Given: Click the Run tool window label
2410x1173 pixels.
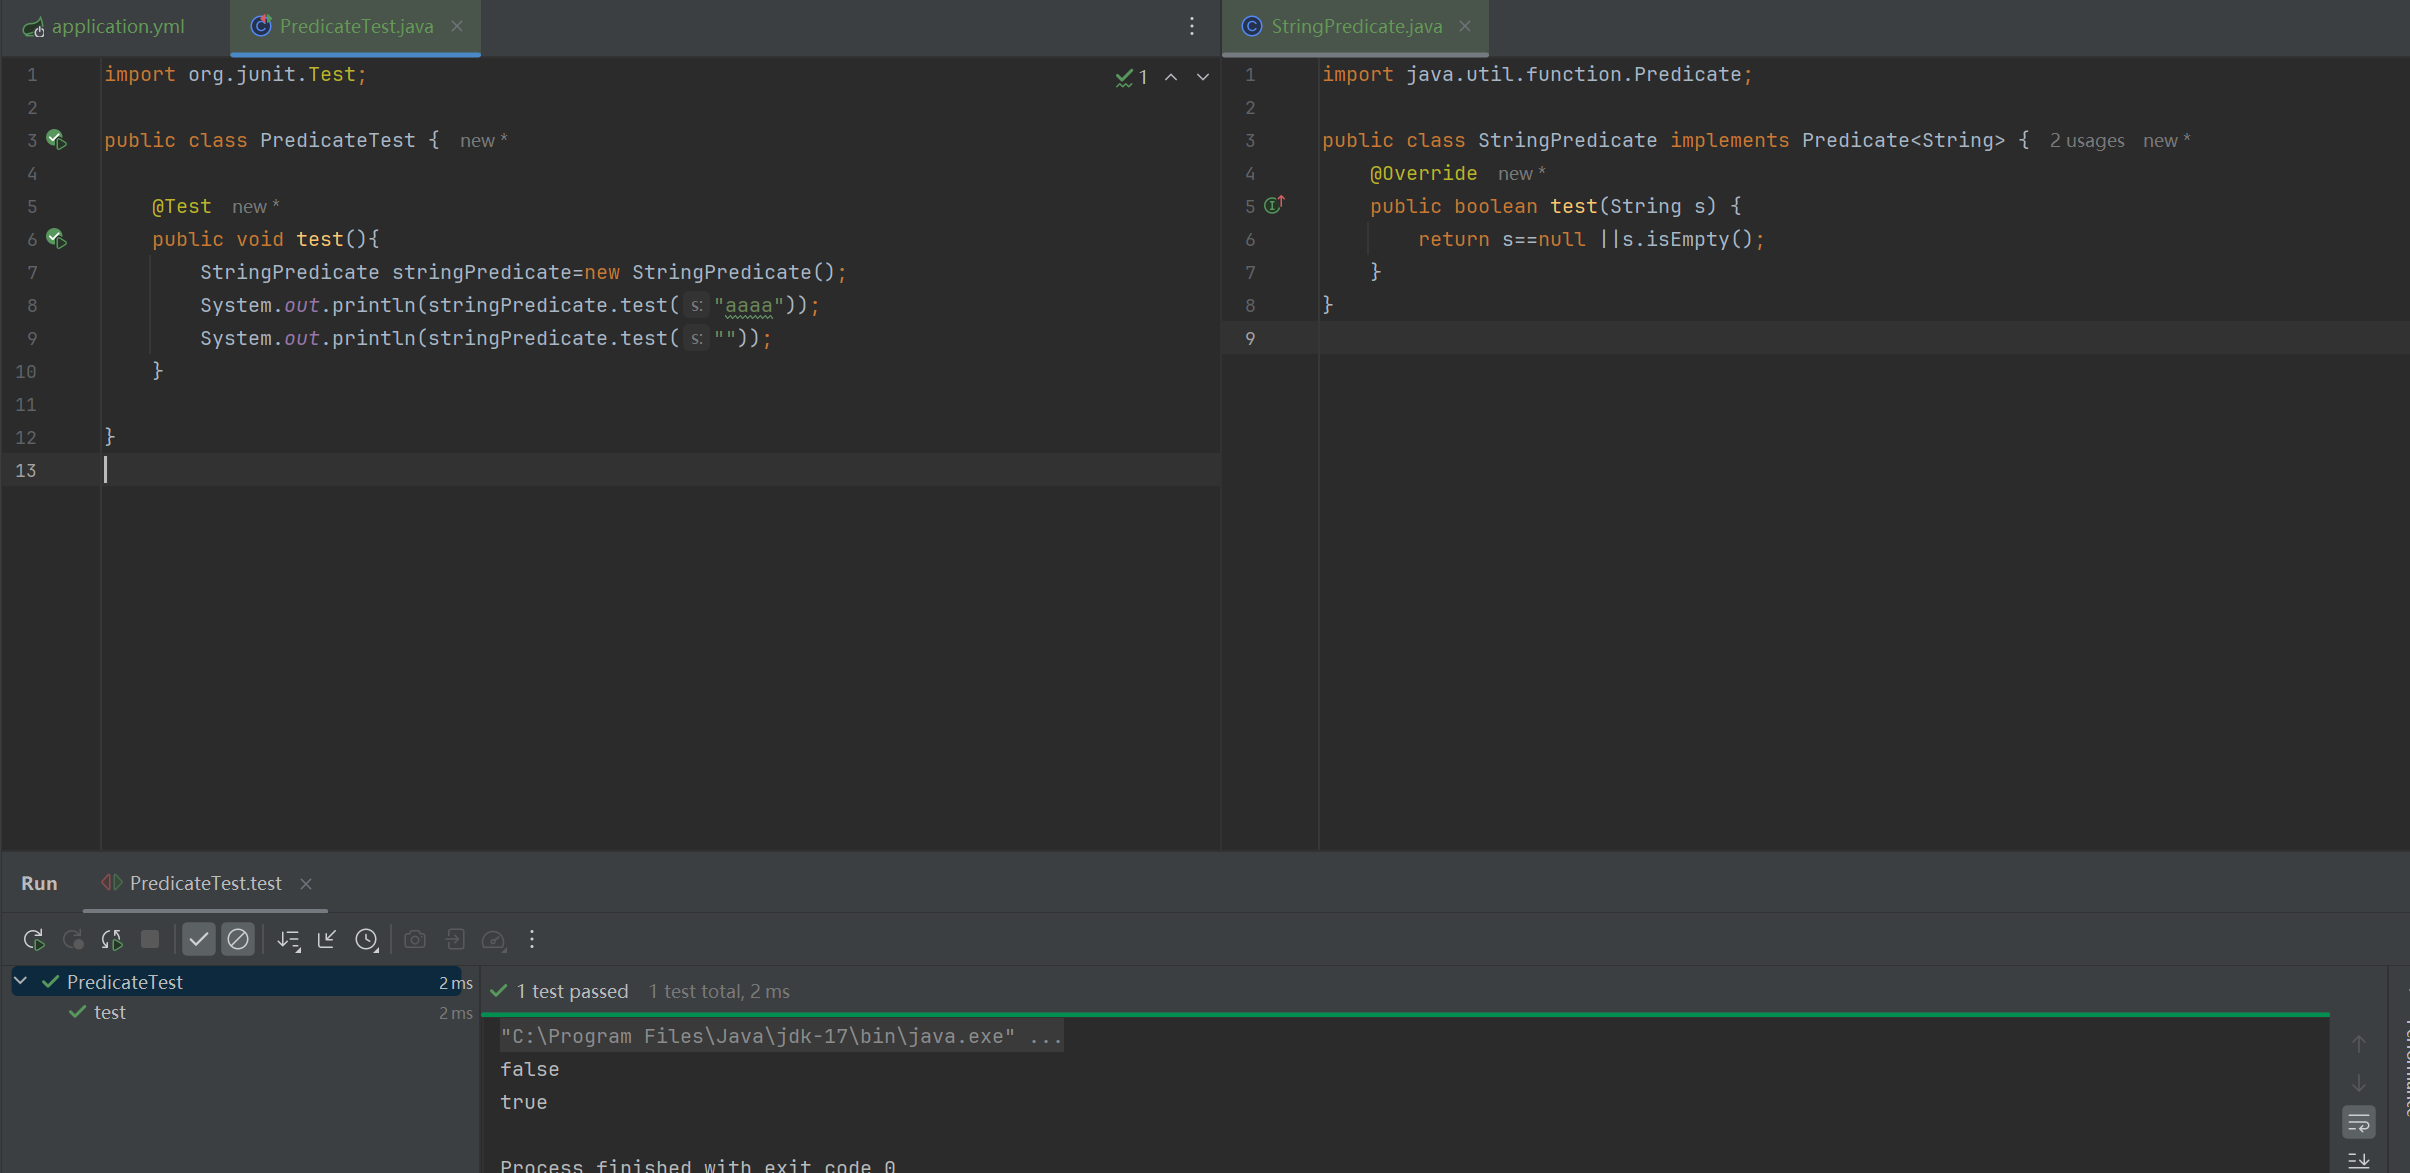Looking at the screenshot, I should point(39,883).
